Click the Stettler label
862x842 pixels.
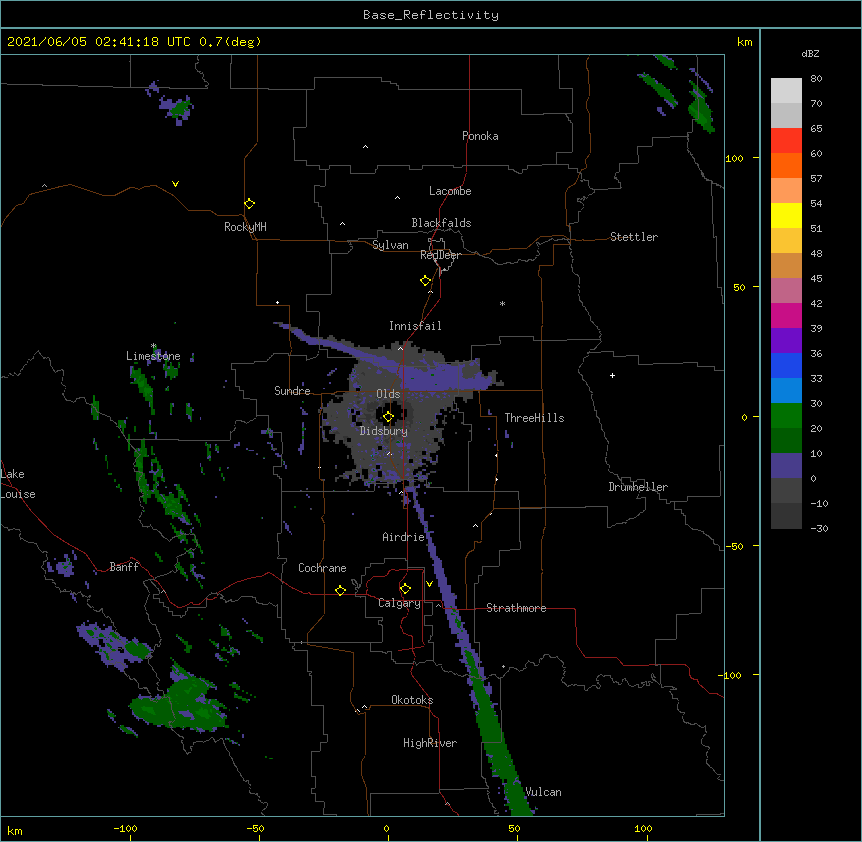click(634, 237)
